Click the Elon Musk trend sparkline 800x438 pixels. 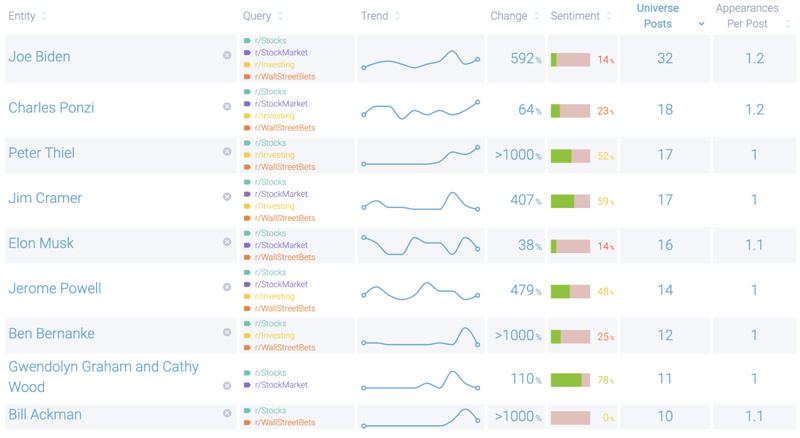420,244
